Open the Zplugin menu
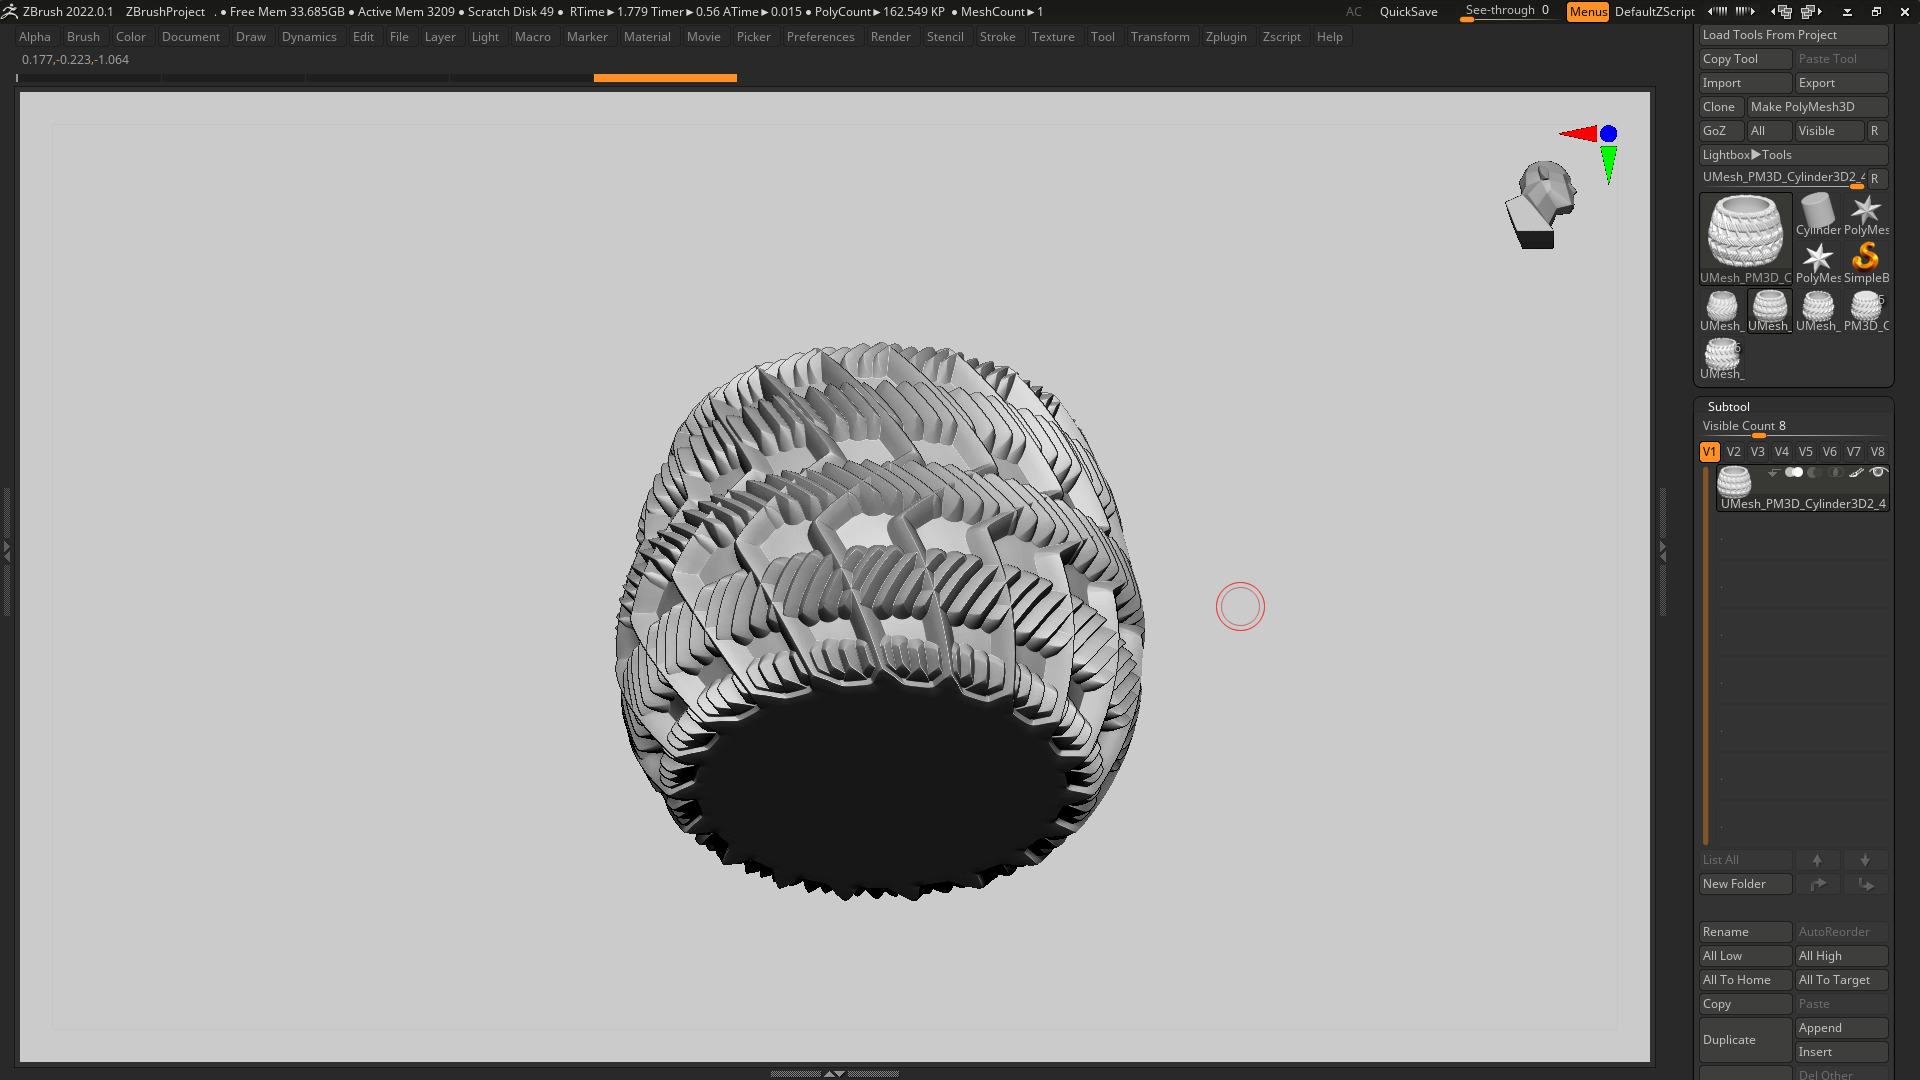1920x1080 pixels. (x=1226, y=37)
